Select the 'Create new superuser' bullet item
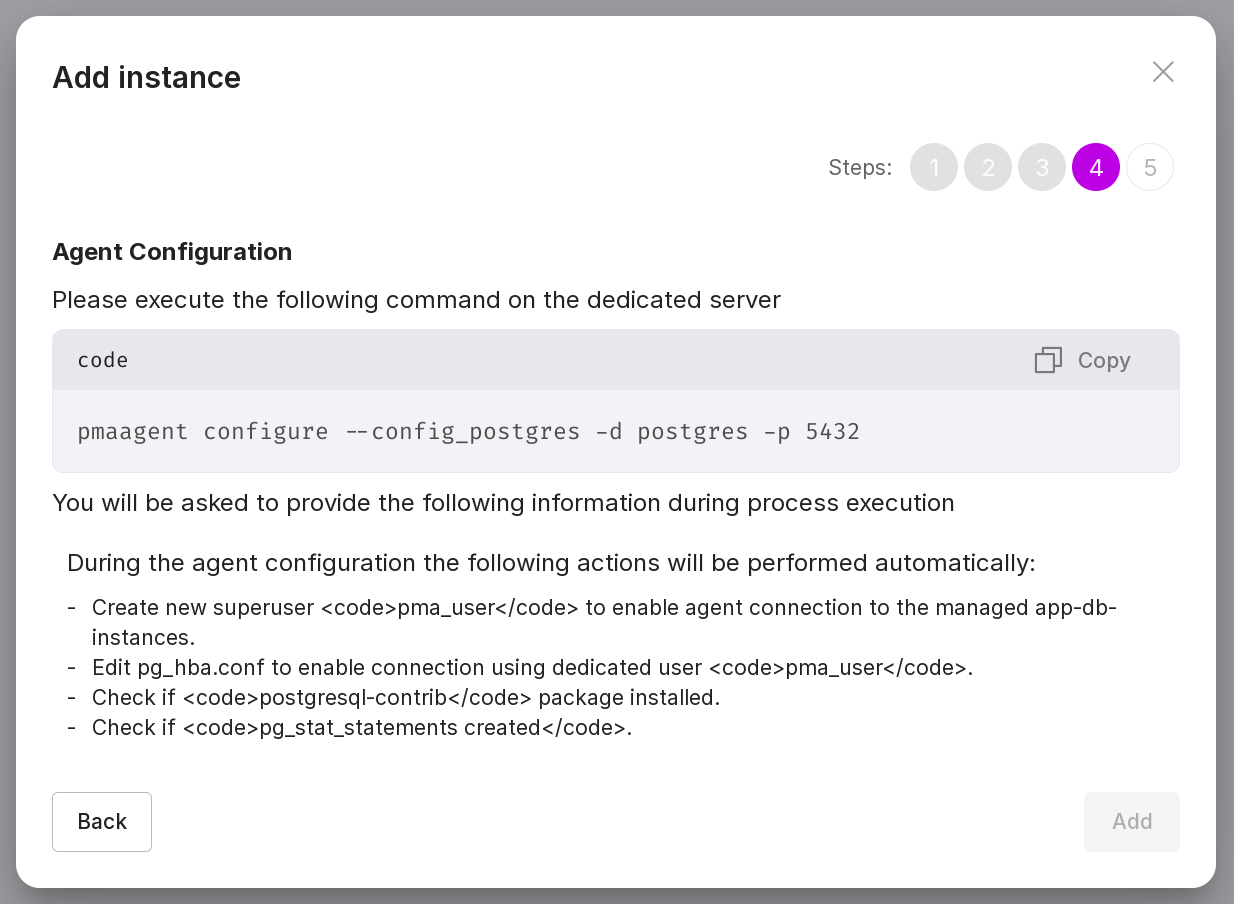Image resolution: width=1234 pixels, height=904 pixels. 603,608
